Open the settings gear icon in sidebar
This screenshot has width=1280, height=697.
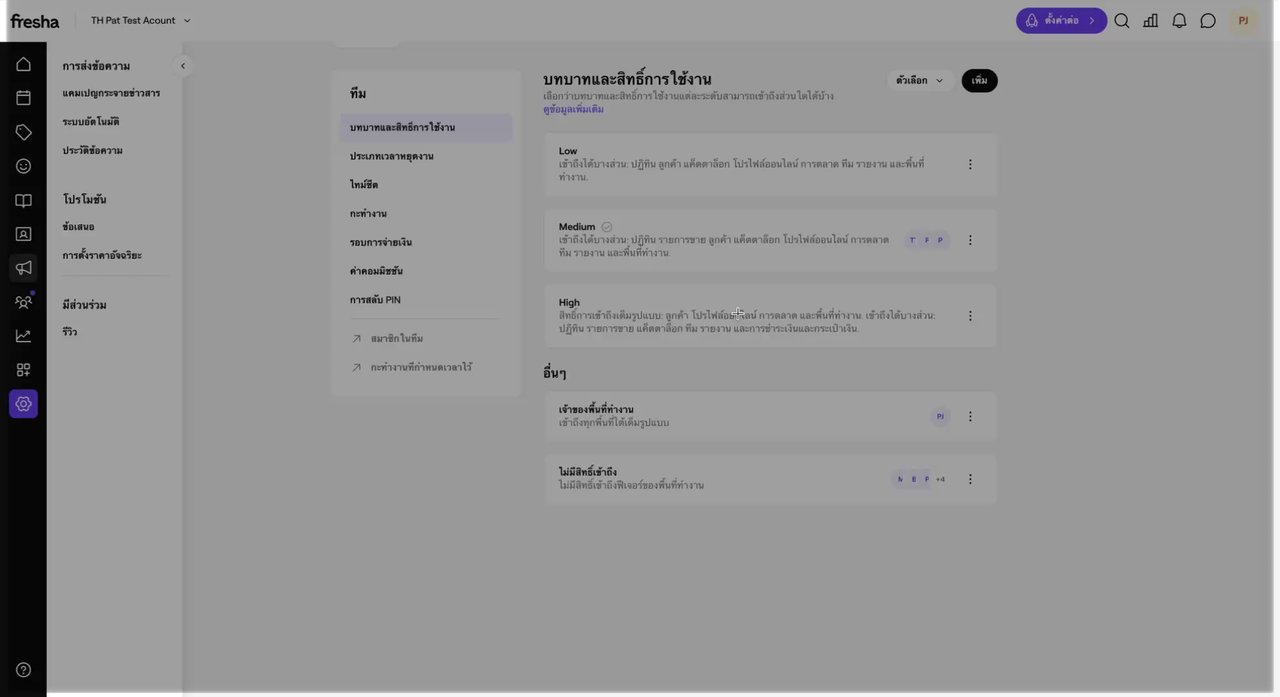coord(23,404)
